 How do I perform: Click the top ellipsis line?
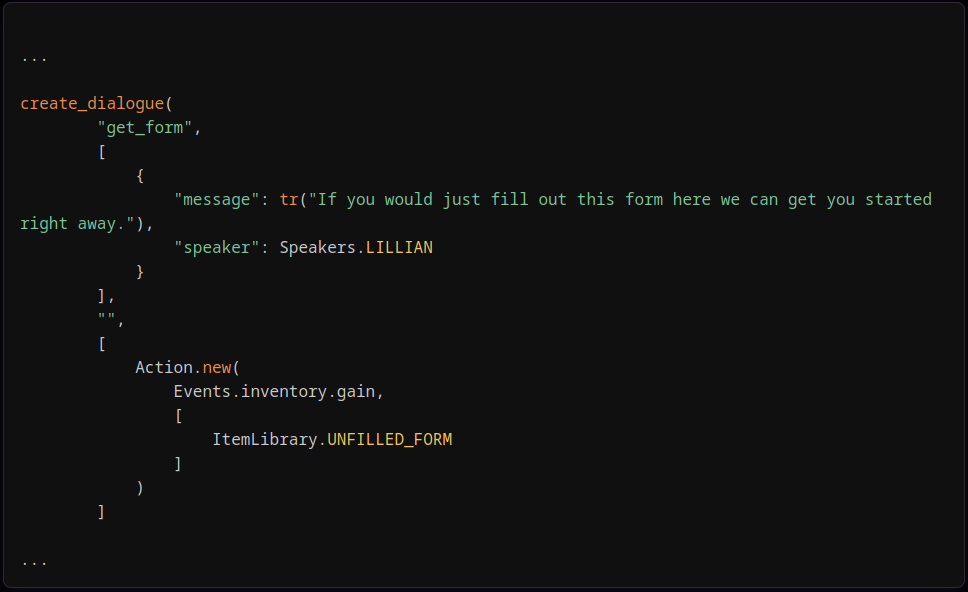click(34, 60)
